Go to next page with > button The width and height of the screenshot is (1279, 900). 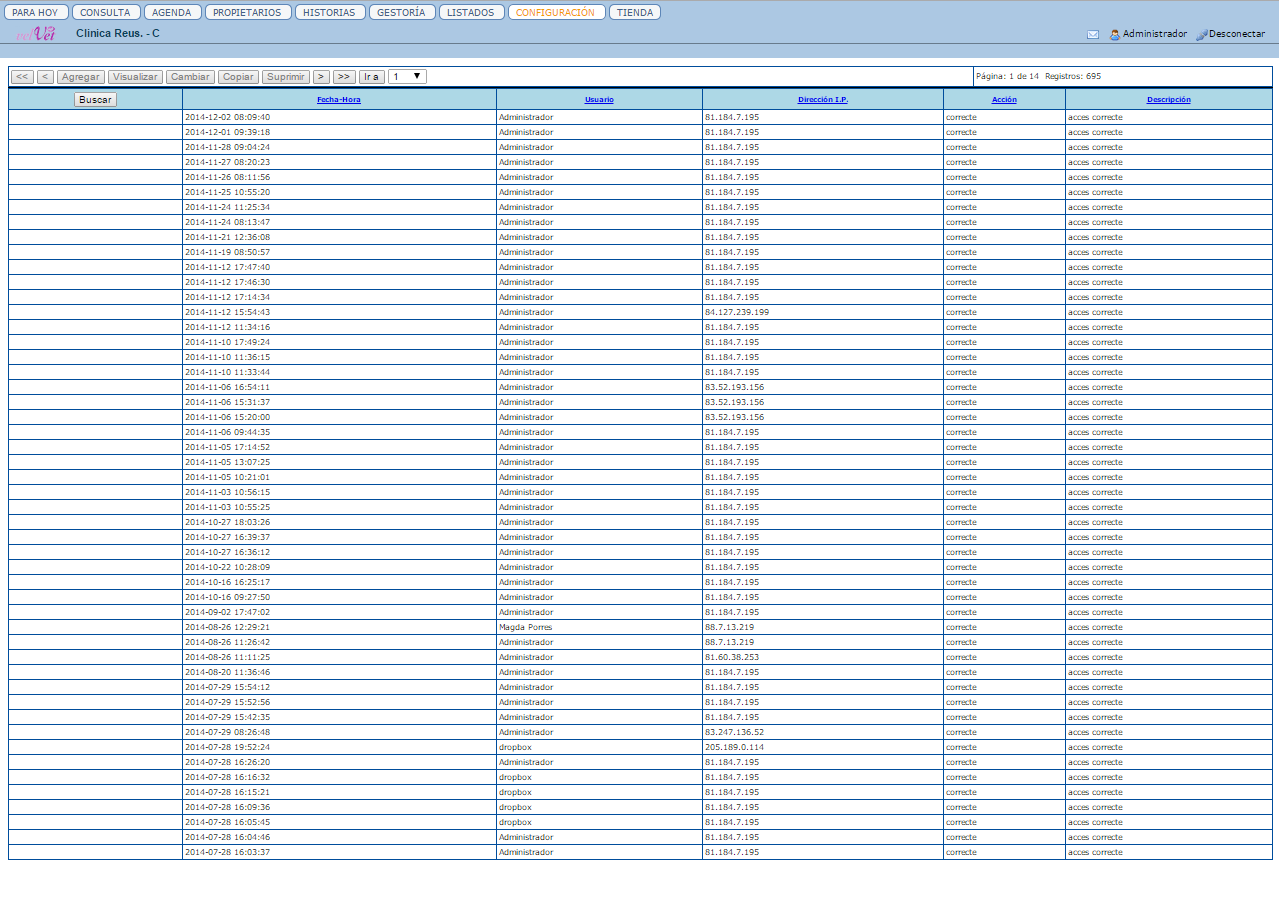coord(321,76)
